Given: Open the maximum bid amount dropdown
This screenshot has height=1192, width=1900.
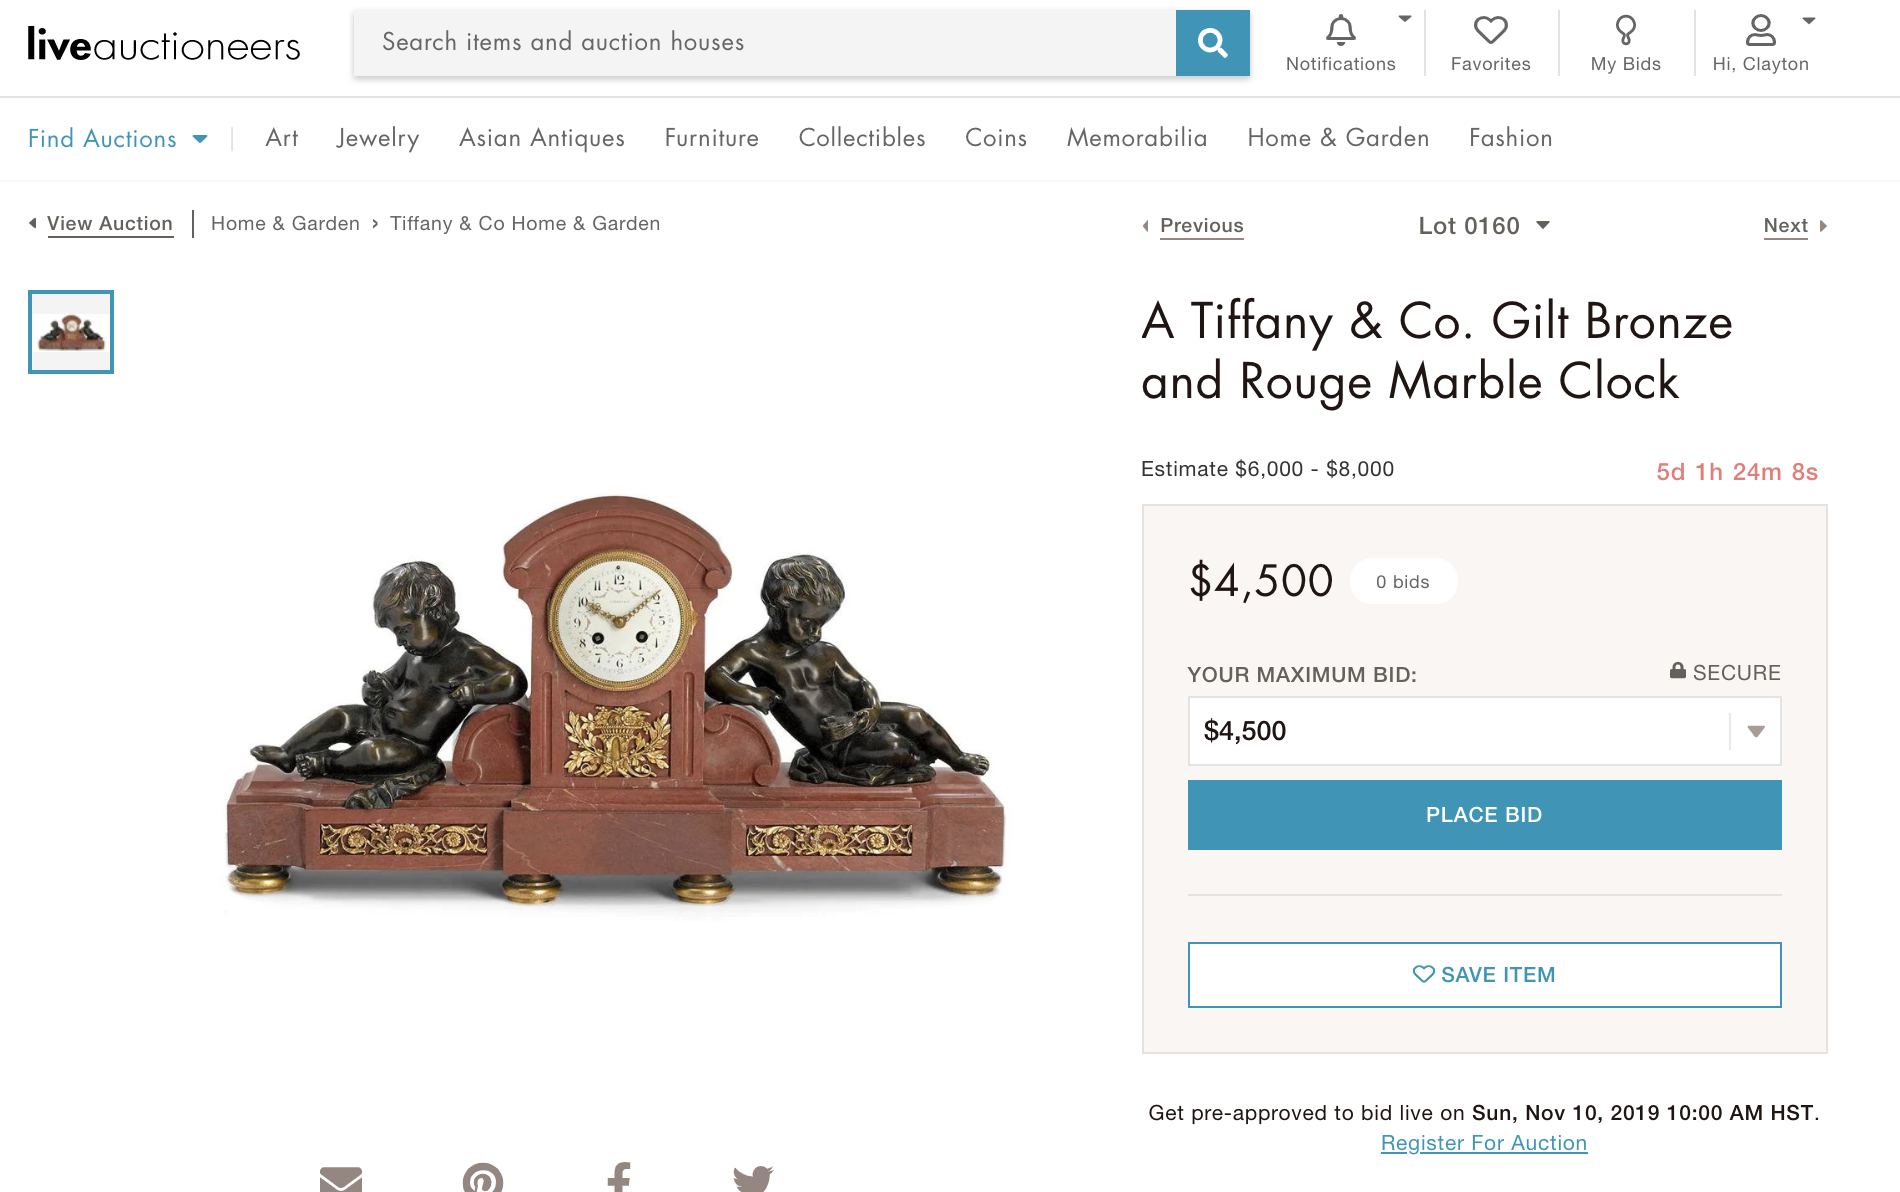Looking at the screenshot, I should click(1755, 731).
